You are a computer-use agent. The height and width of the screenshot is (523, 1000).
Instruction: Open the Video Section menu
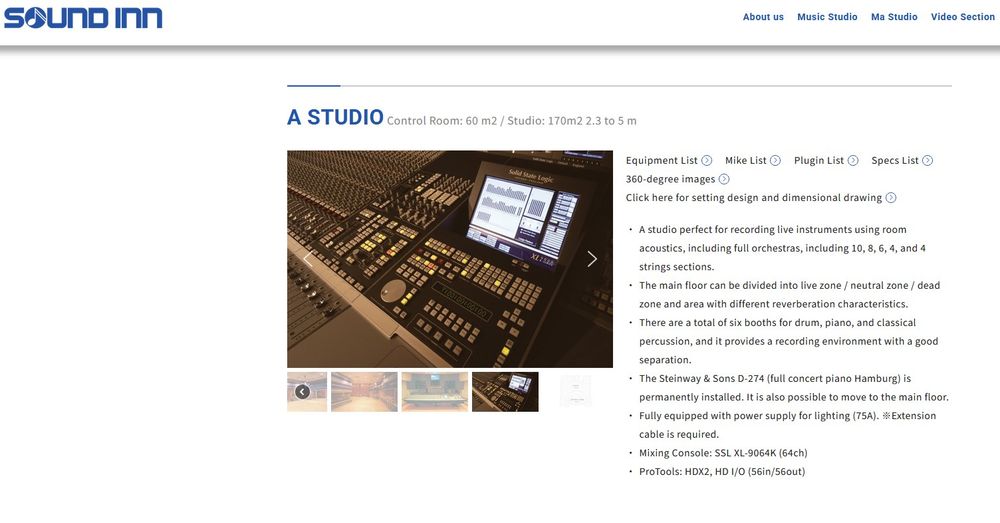[x=962, y=17]
